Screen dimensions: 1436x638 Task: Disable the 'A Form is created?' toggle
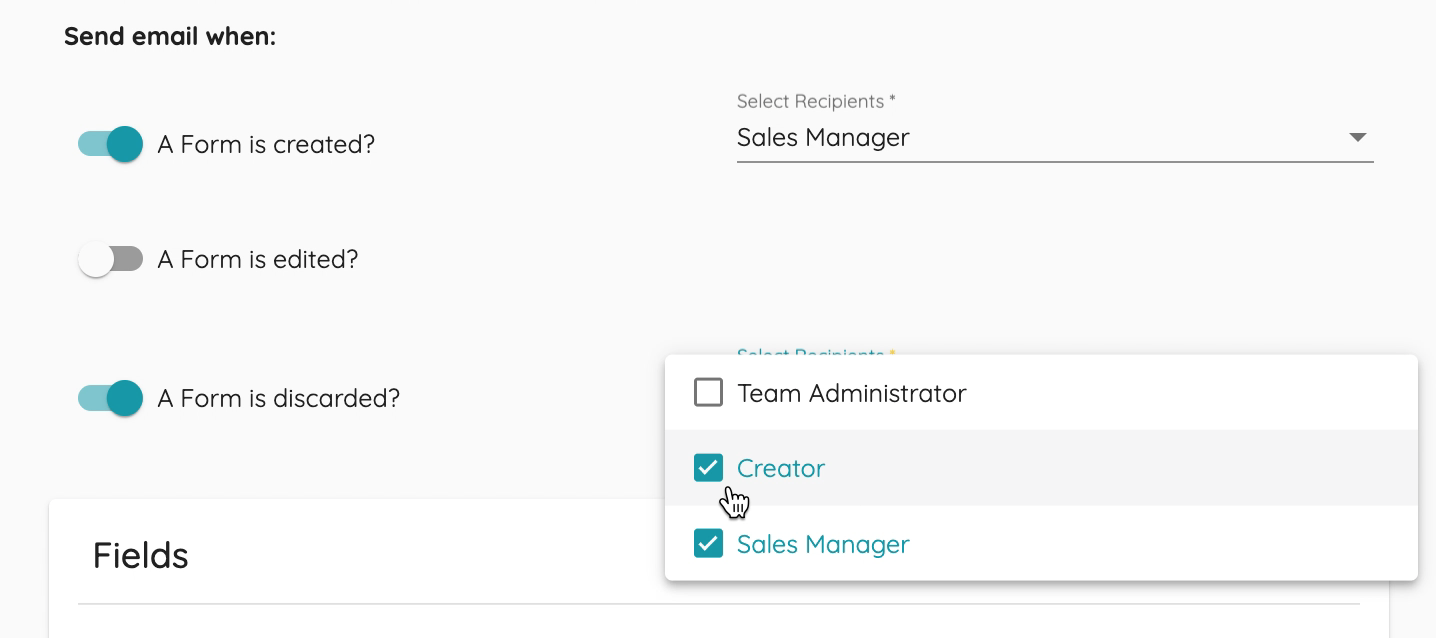tap(110, 144)
